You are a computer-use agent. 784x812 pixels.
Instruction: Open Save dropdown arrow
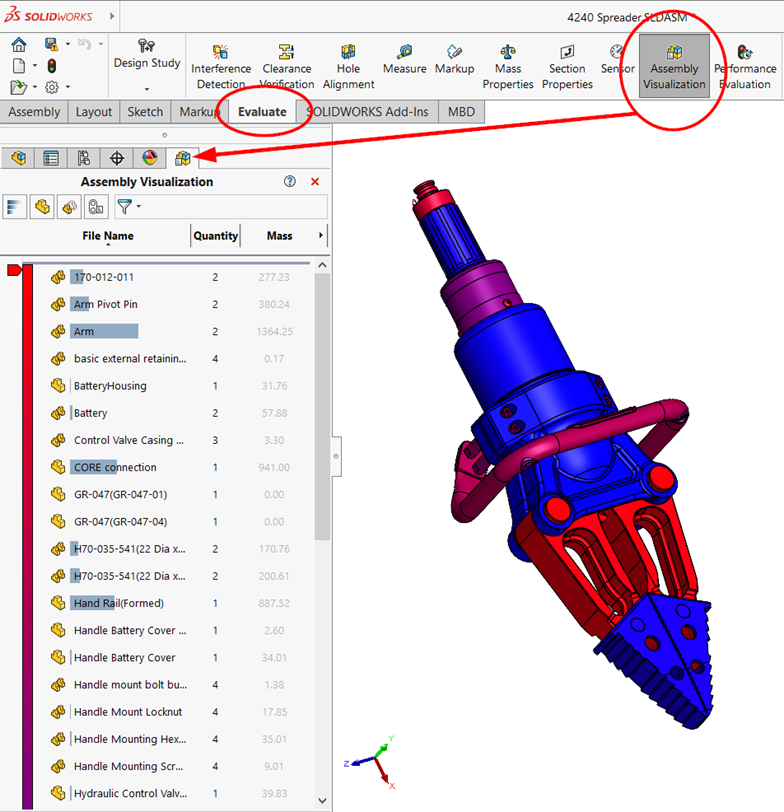tap(68, 45)
